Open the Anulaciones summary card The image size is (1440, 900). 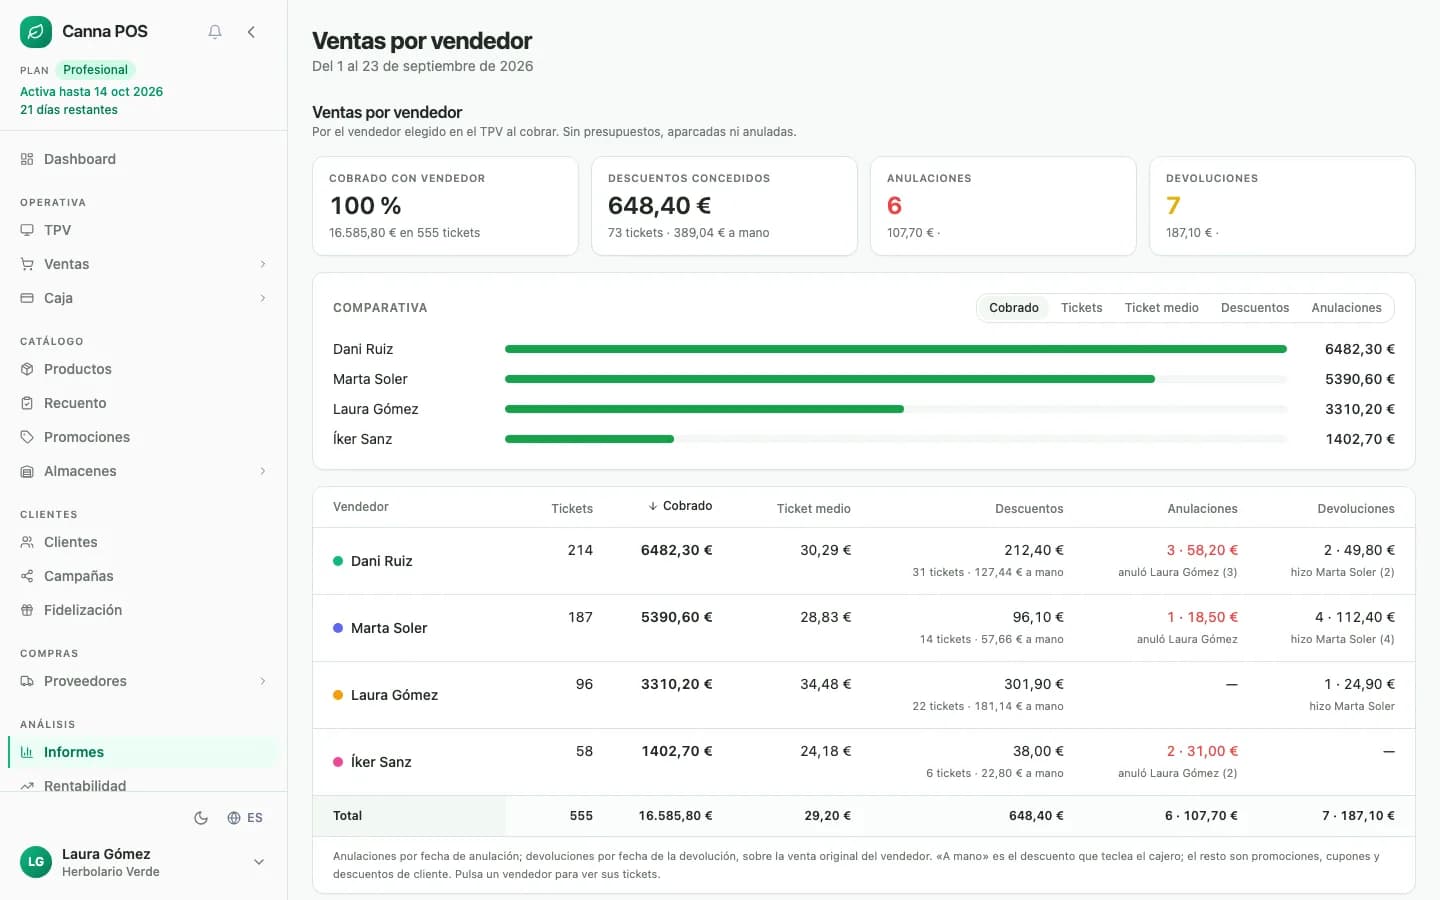[1003, 206]
